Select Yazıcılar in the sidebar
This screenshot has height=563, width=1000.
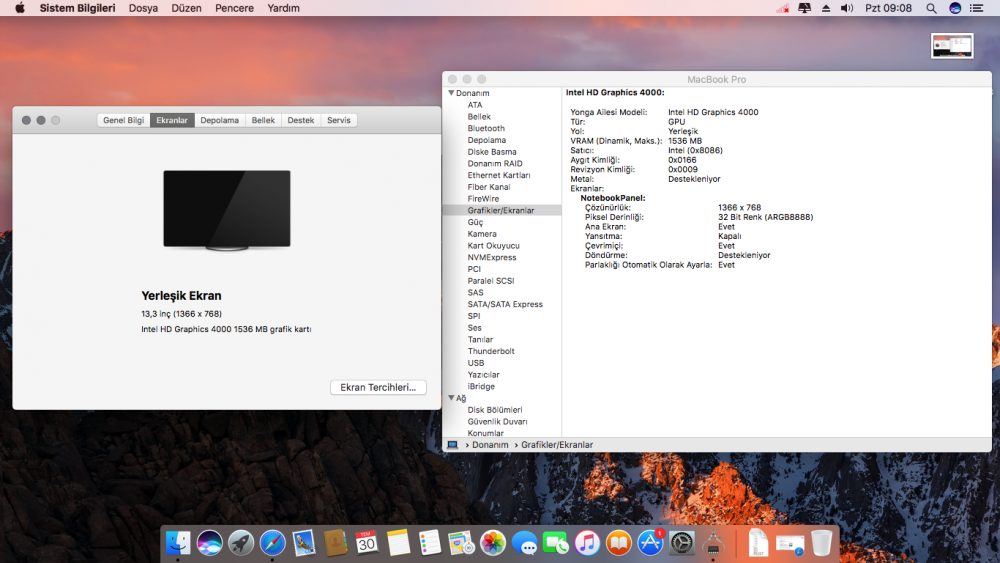point(483,375)
